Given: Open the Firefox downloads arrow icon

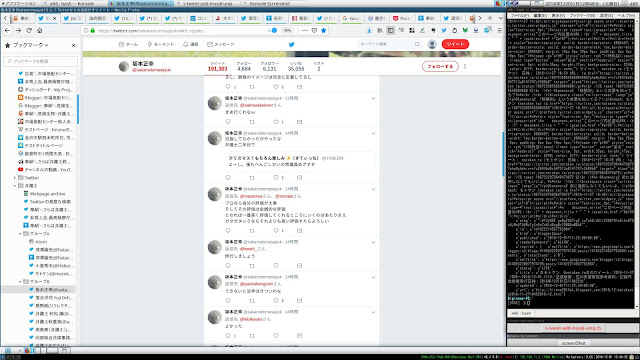Looking at the screenshot, I should click(x=369, y=31).
